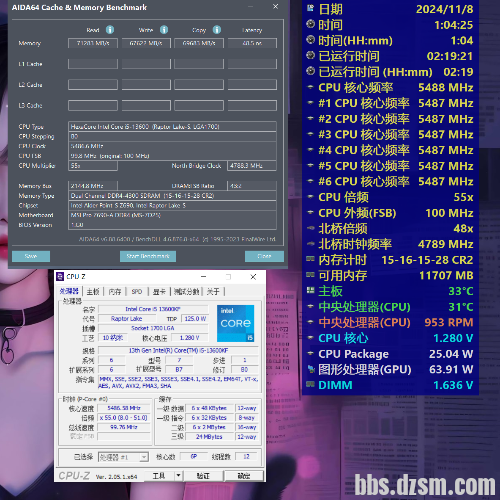
Task: Close the AIDA64 benchmark window
Action: (x=276, y=7)
